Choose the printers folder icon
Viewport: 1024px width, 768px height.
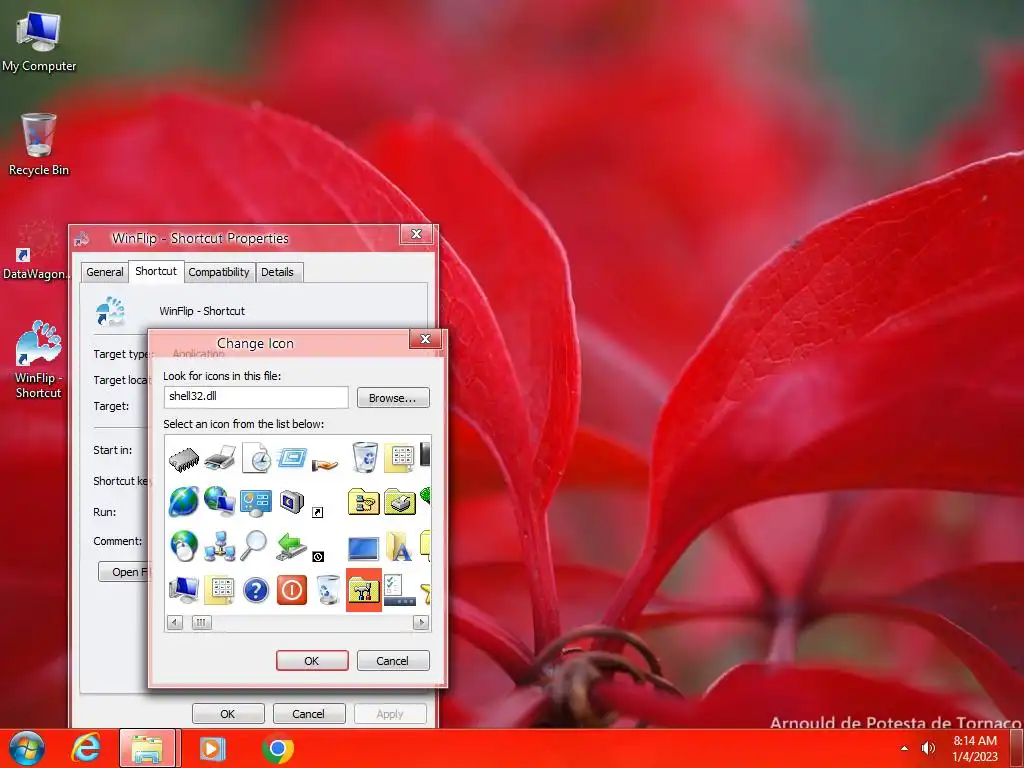click(x=400, y=502)
